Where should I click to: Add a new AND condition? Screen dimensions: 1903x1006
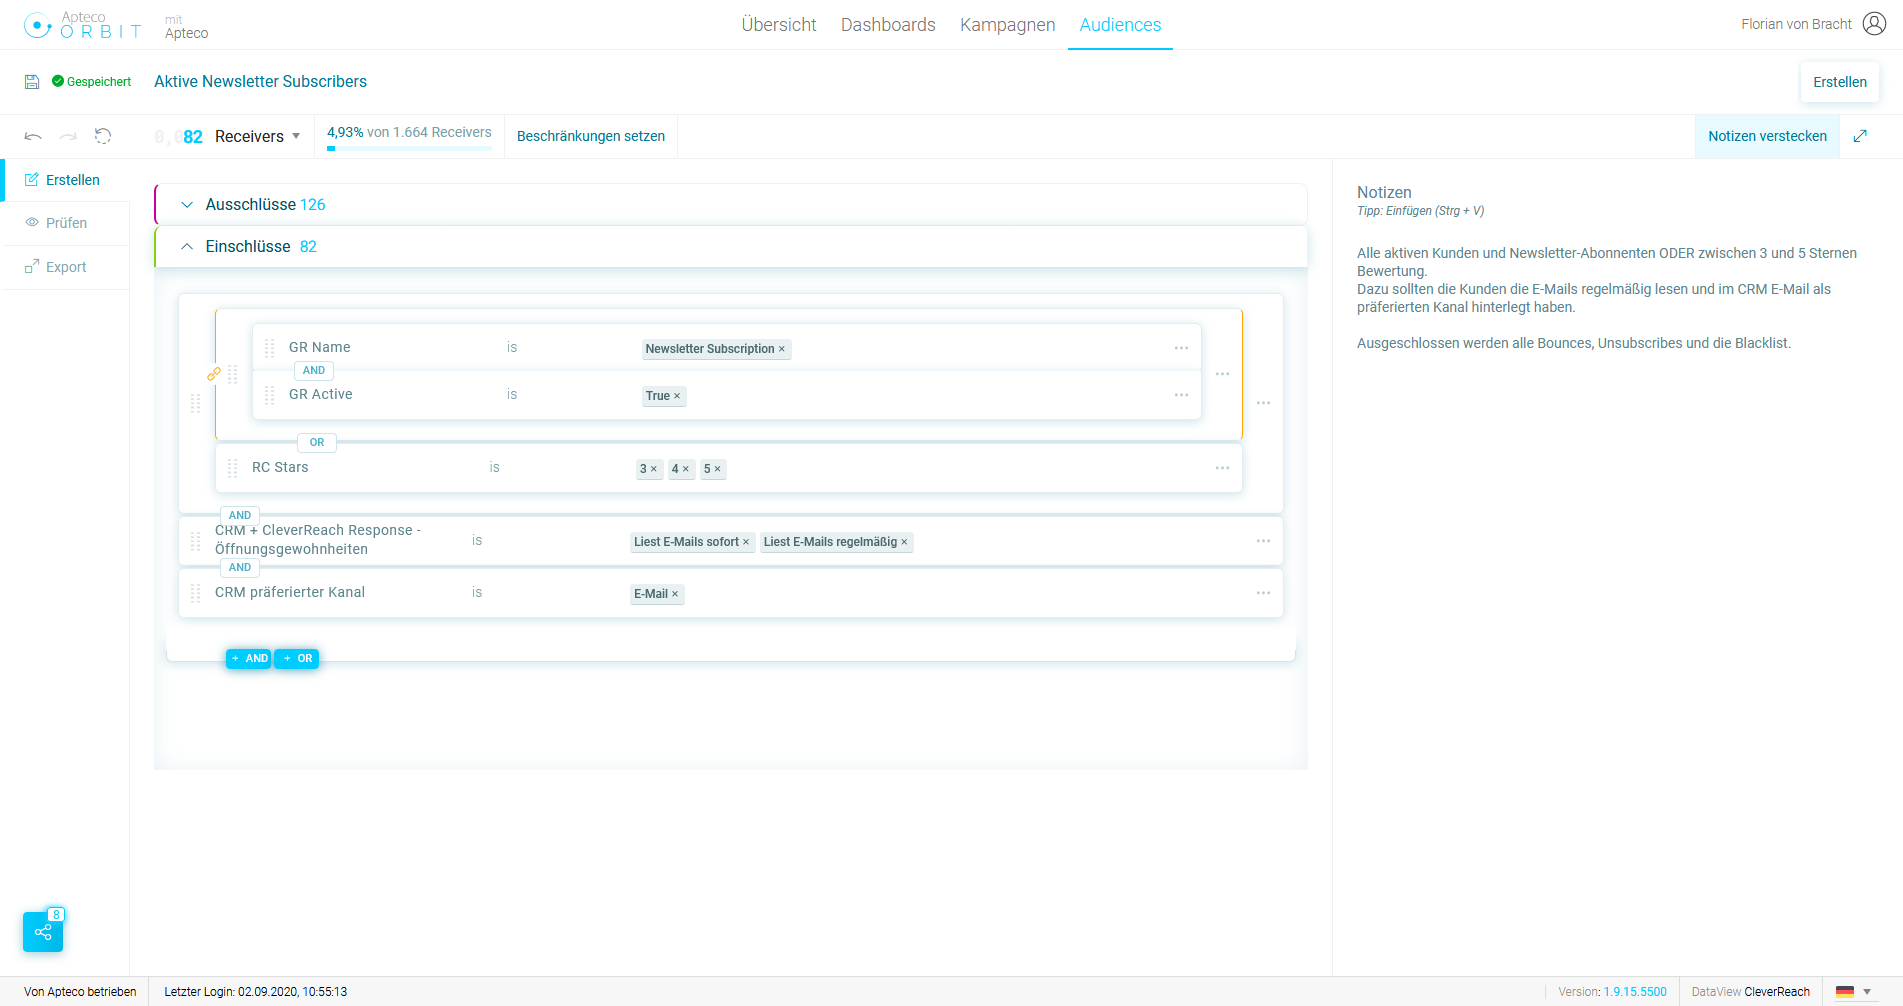click(249, 658)
